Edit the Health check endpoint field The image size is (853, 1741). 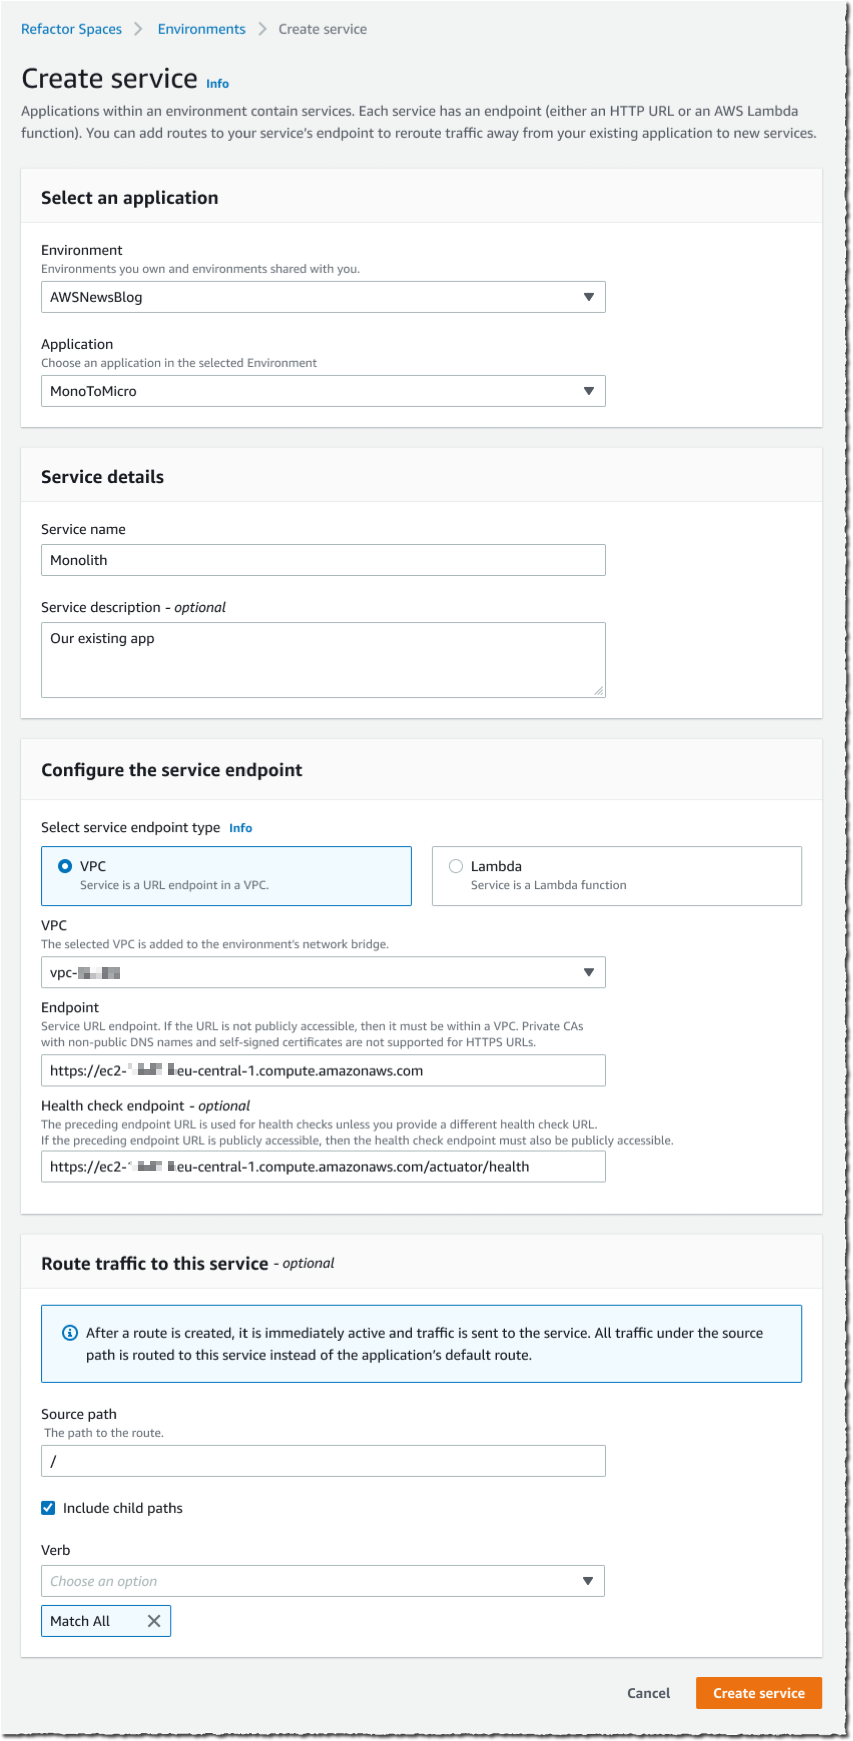point(322,1166)
